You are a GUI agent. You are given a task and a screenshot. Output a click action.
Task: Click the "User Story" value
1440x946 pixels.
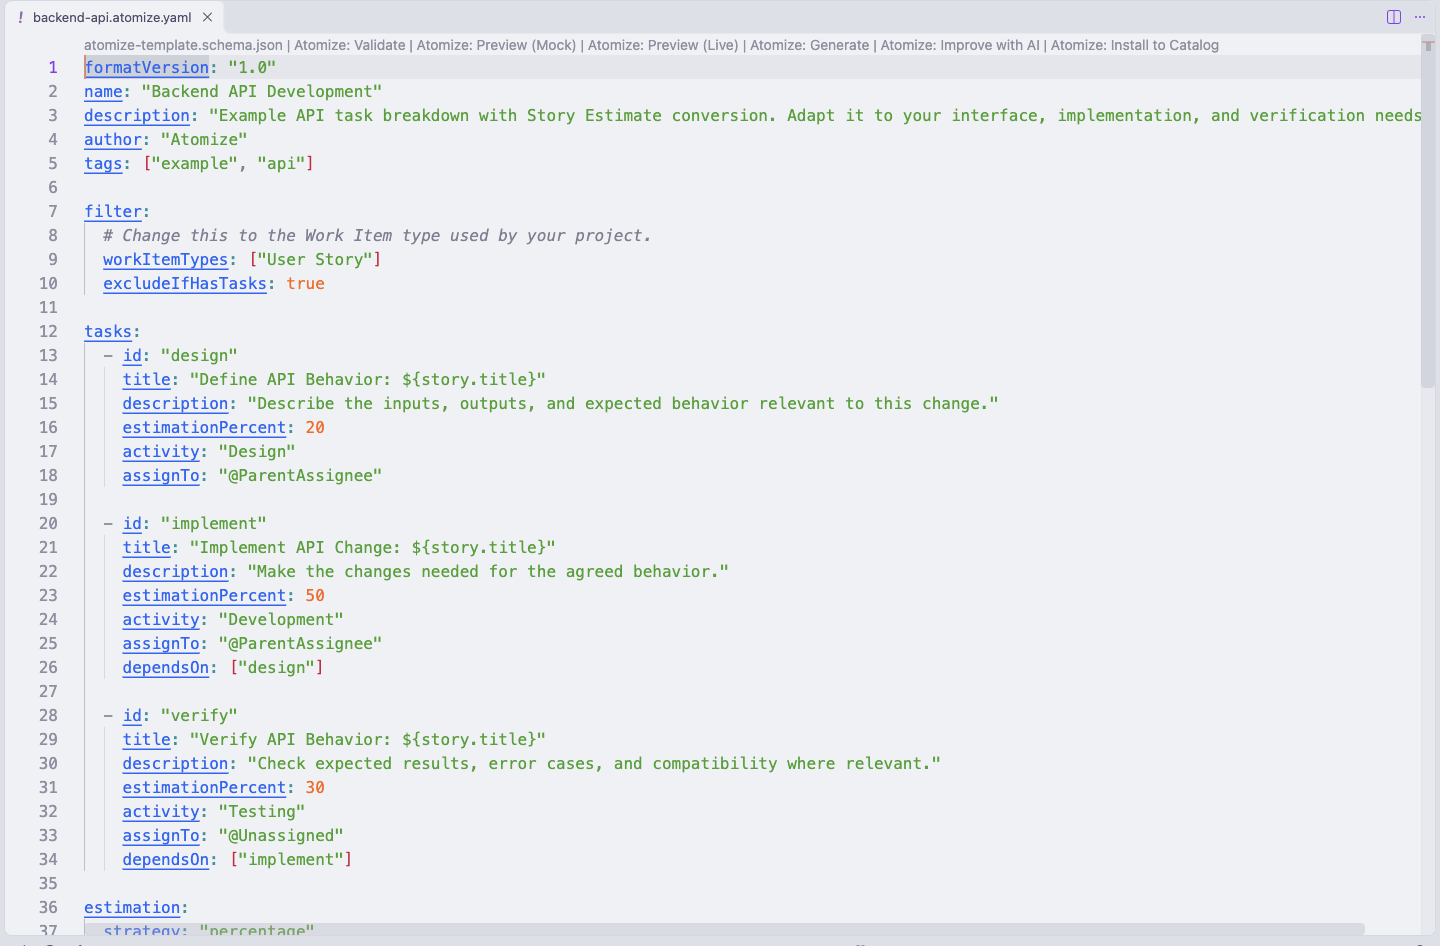pyautogui.click(x=315, y=259)
